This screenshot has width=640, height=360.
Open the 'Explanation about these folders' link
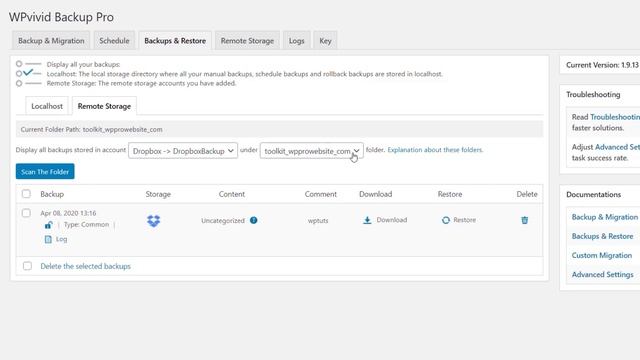click(x=435, y=150)
